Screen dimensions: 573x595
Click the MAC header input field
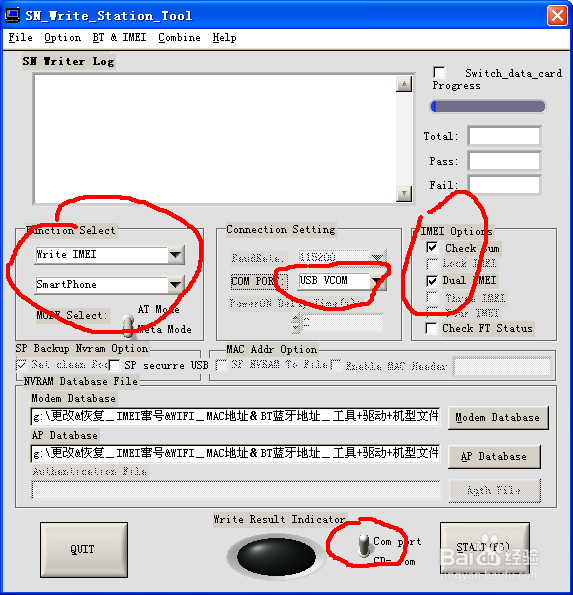(502, 367)
